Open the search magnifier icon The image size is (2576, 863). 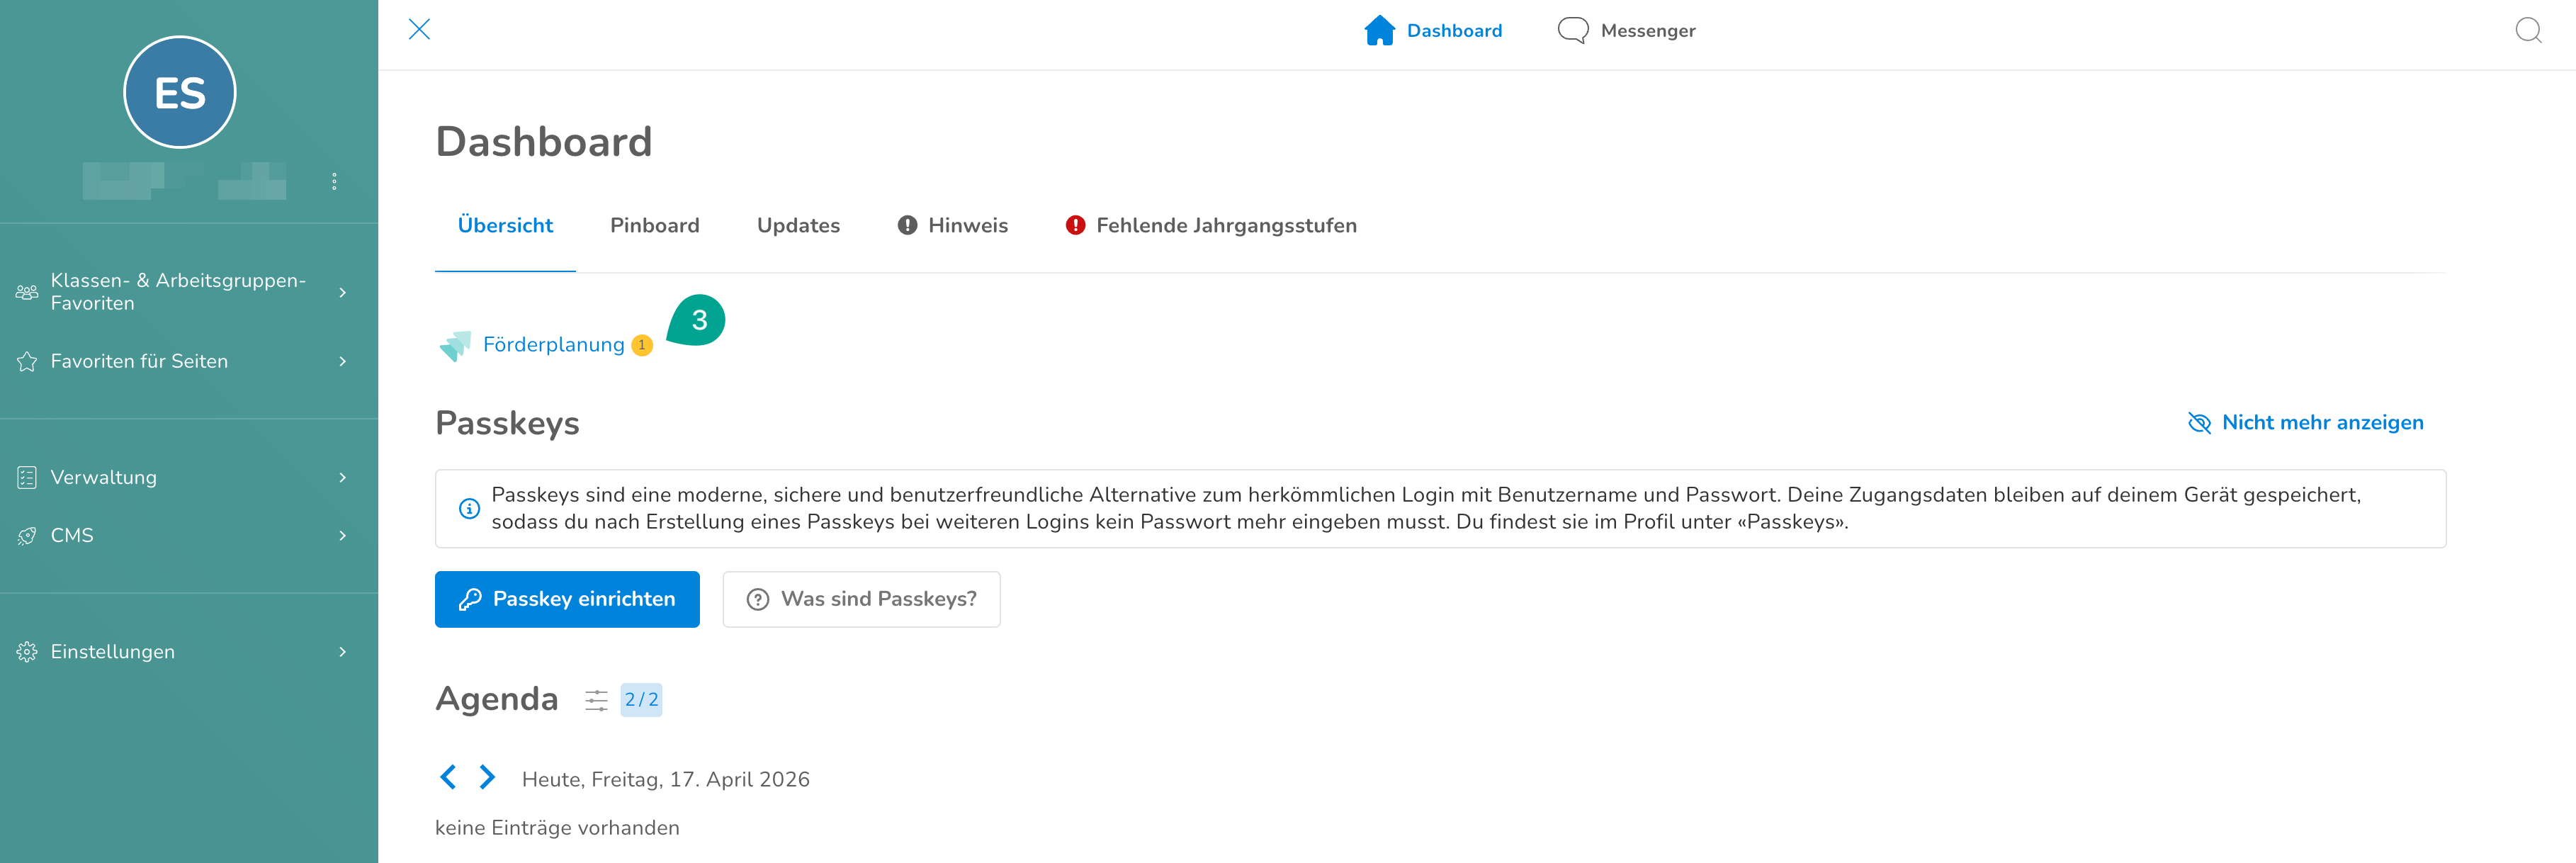tap(2528, 31)
